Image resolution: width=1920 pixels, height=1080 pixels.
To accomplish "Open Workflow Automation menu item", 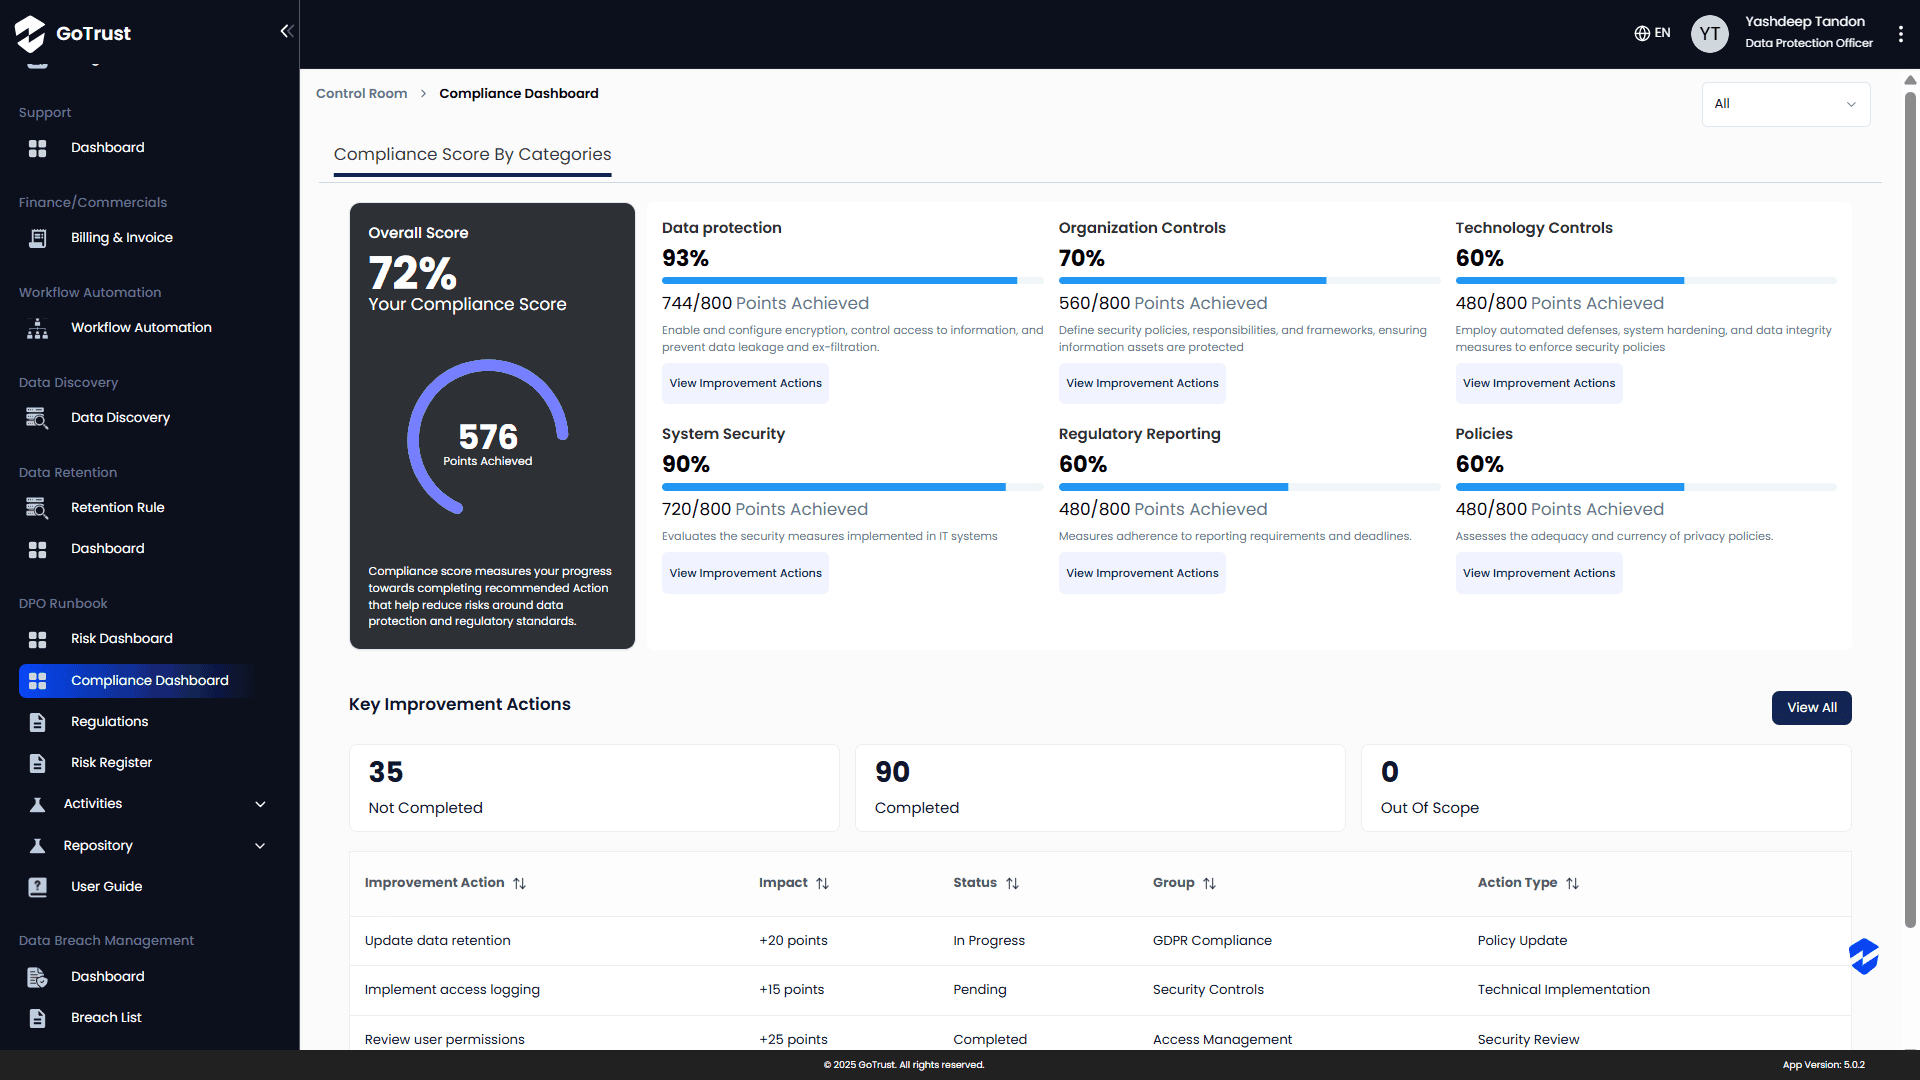I will (x=141, y=328).
